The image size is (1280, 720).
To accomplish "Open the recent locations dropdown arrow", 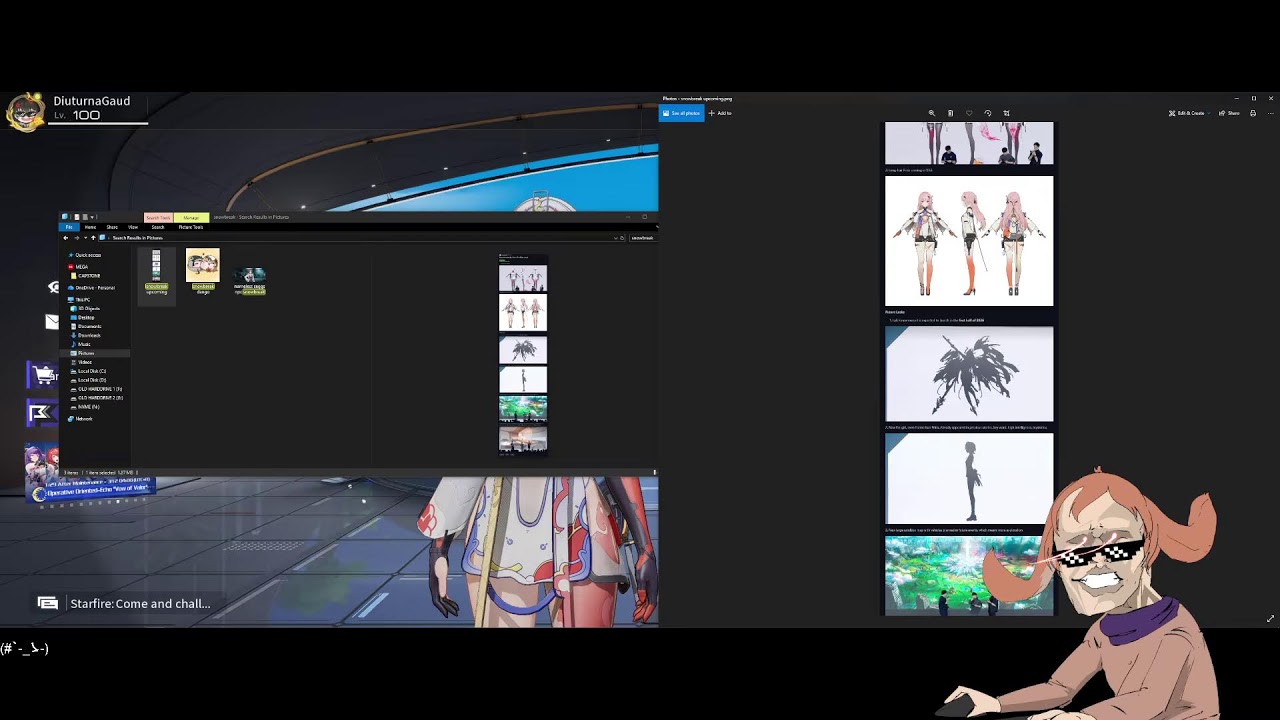I will (x=84, y=238).
